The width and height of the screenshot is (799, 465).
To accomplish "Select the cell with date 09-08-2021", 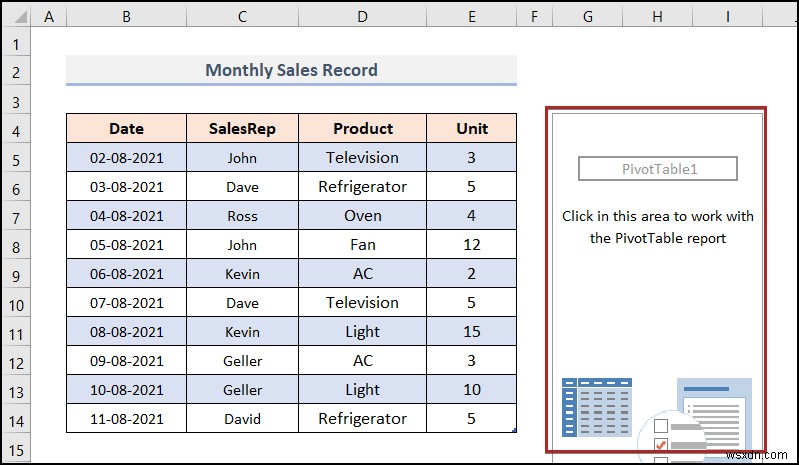I will coord(126,361).
